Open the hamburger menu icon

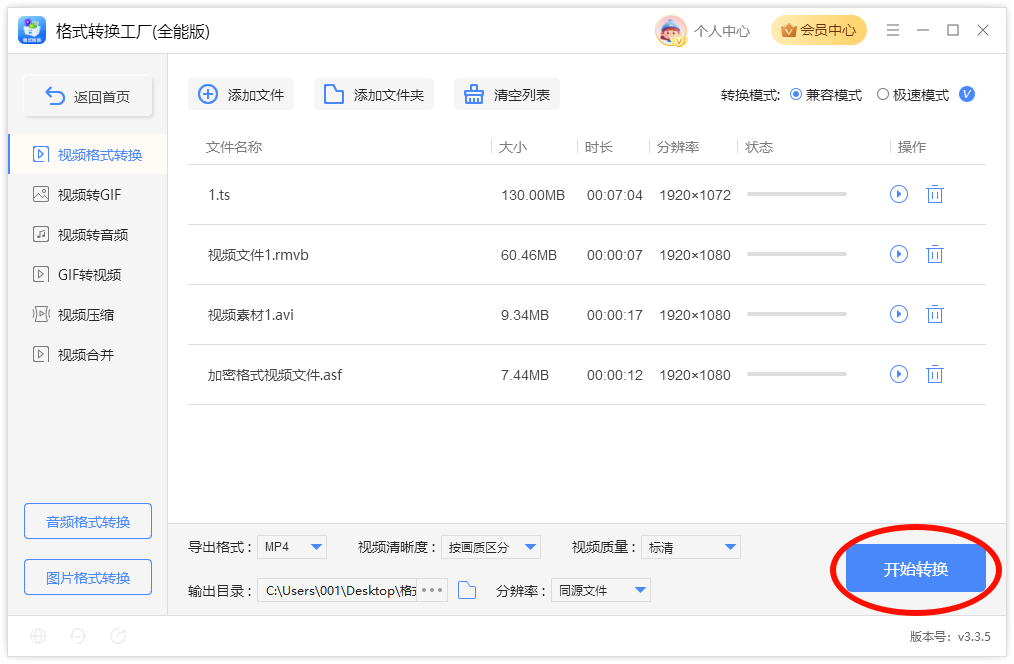tap(892, 30)
